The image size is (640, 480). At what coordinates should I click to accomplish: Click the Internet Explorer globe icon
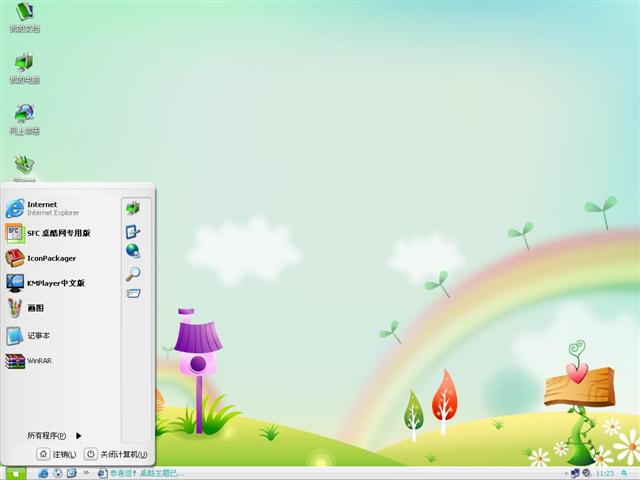click(15, 208)
